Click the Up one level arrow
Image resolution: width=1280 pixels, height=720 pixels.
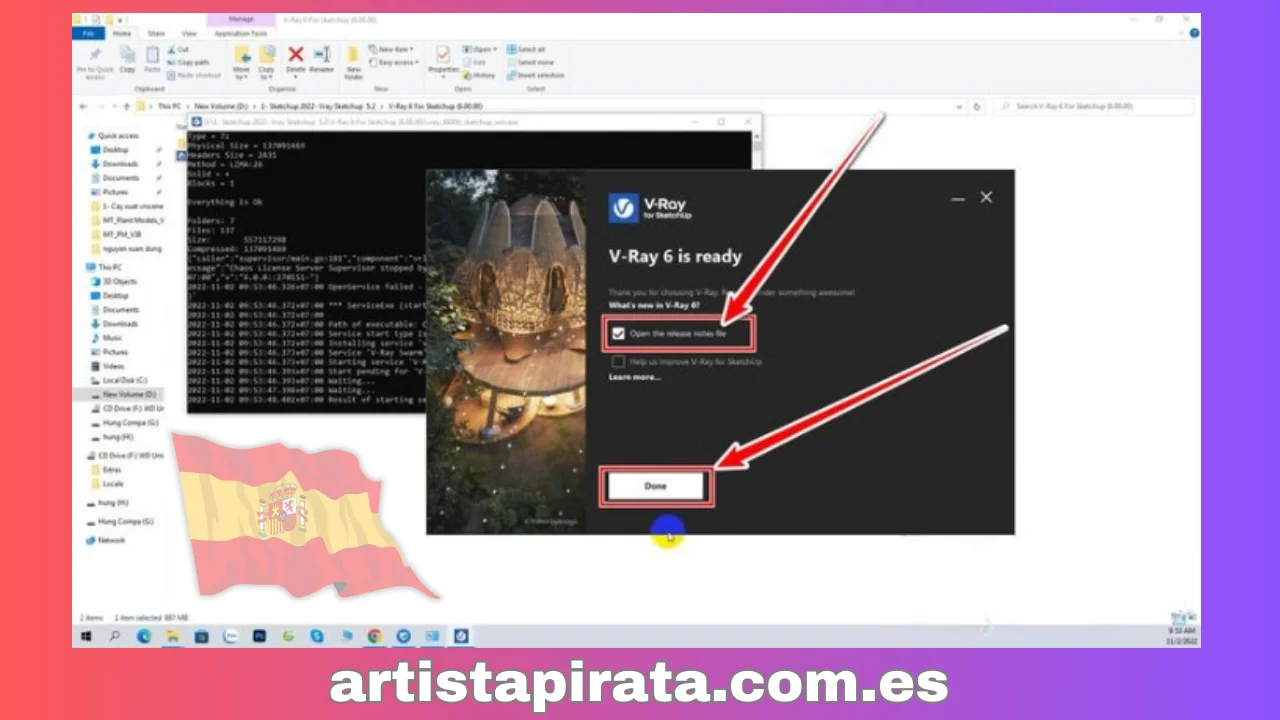tap(127, 106)
